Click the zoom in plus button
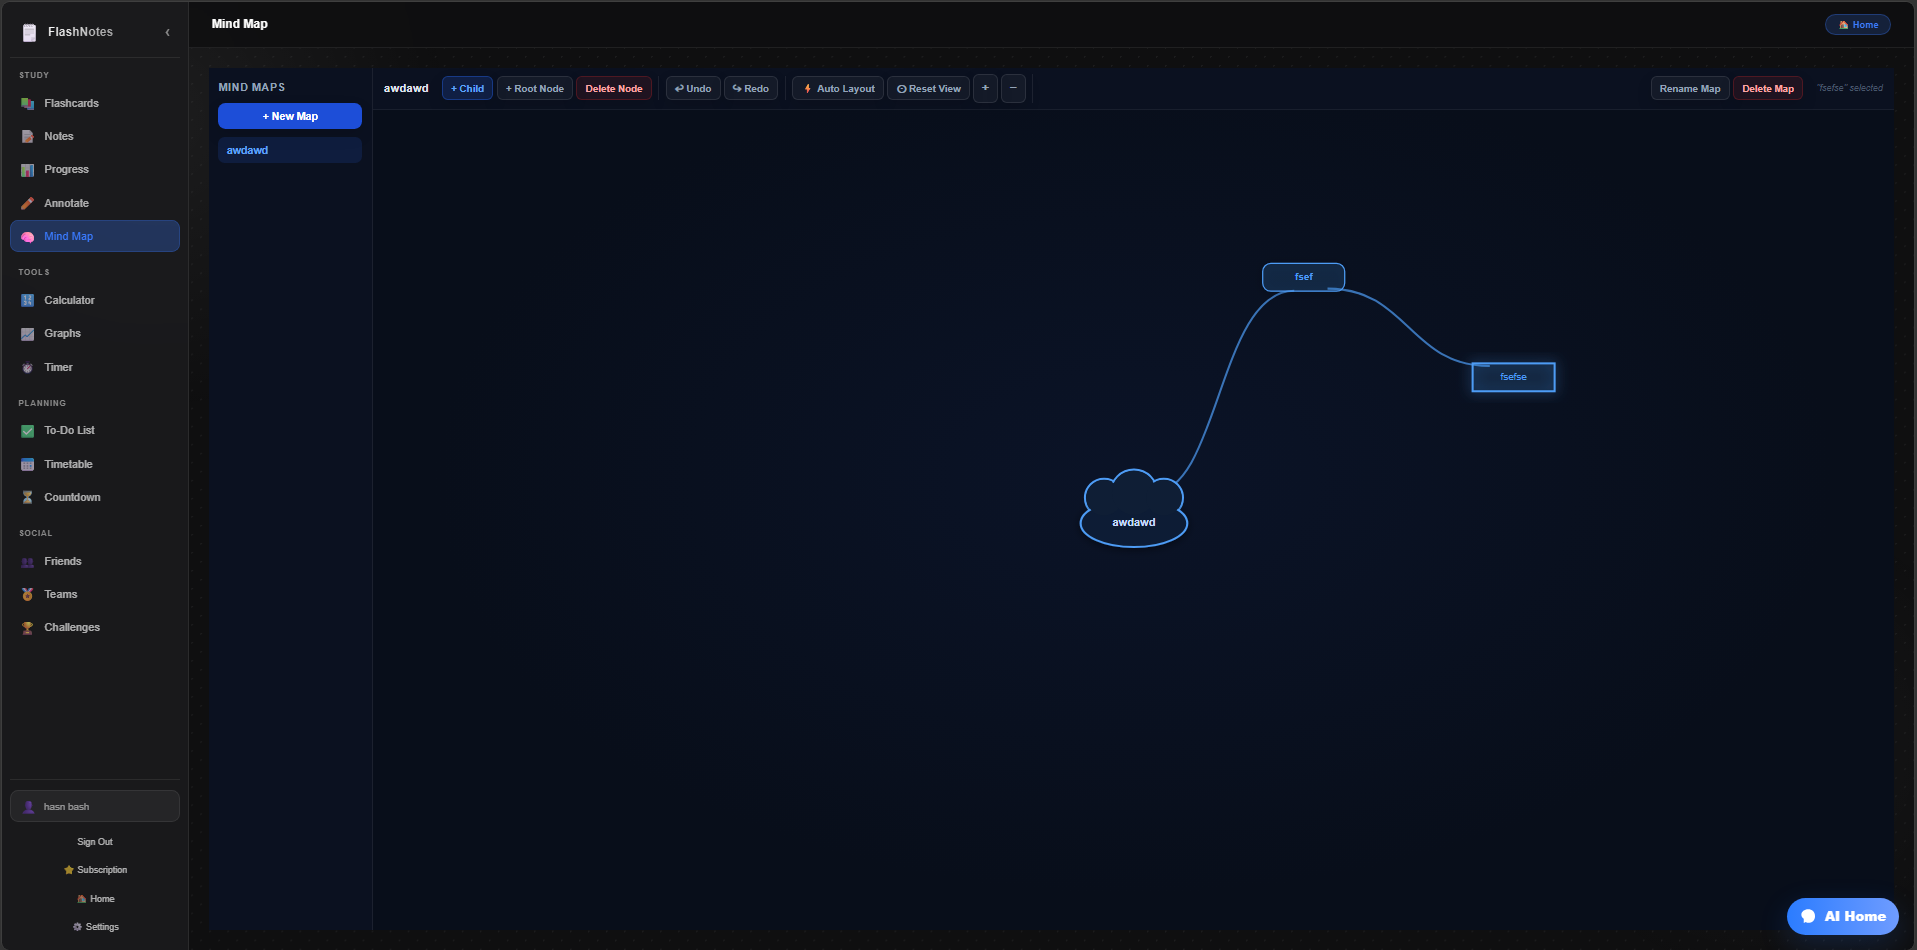This screenshot has width=1917, height=950. 985,88
